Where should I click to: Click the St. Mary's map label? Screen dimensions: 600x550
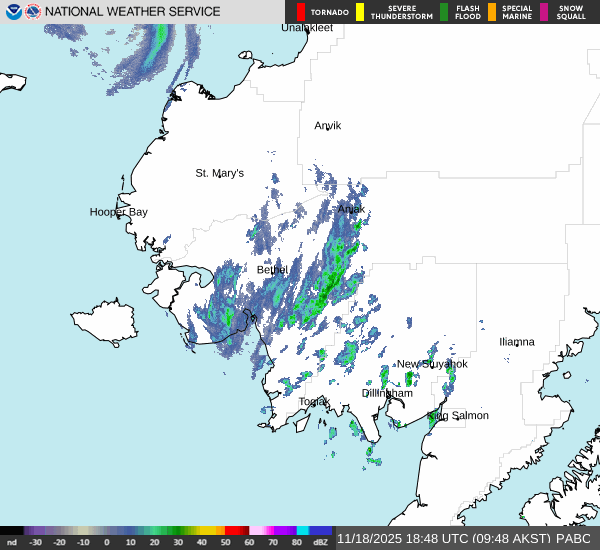[x=219, y=173]
